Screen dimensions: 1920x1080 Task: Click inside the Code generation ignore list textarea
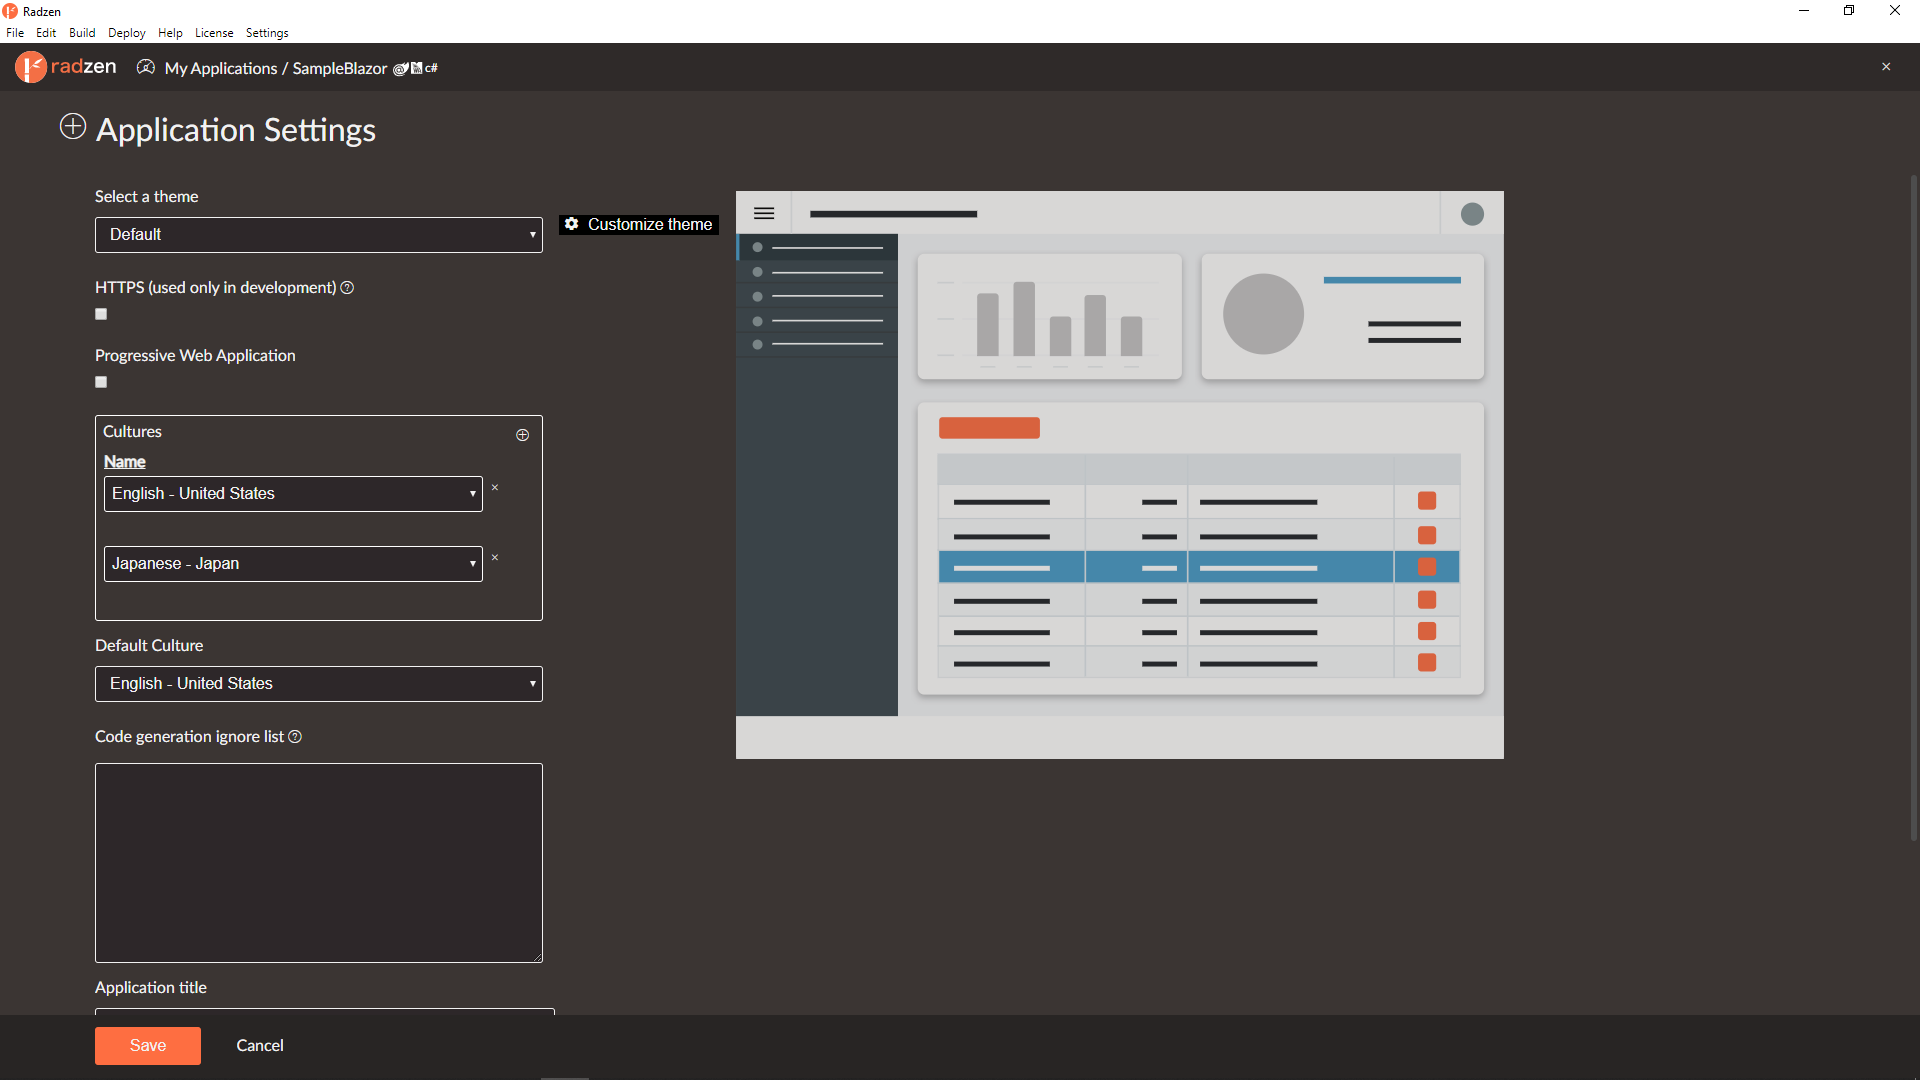[319, 863]
